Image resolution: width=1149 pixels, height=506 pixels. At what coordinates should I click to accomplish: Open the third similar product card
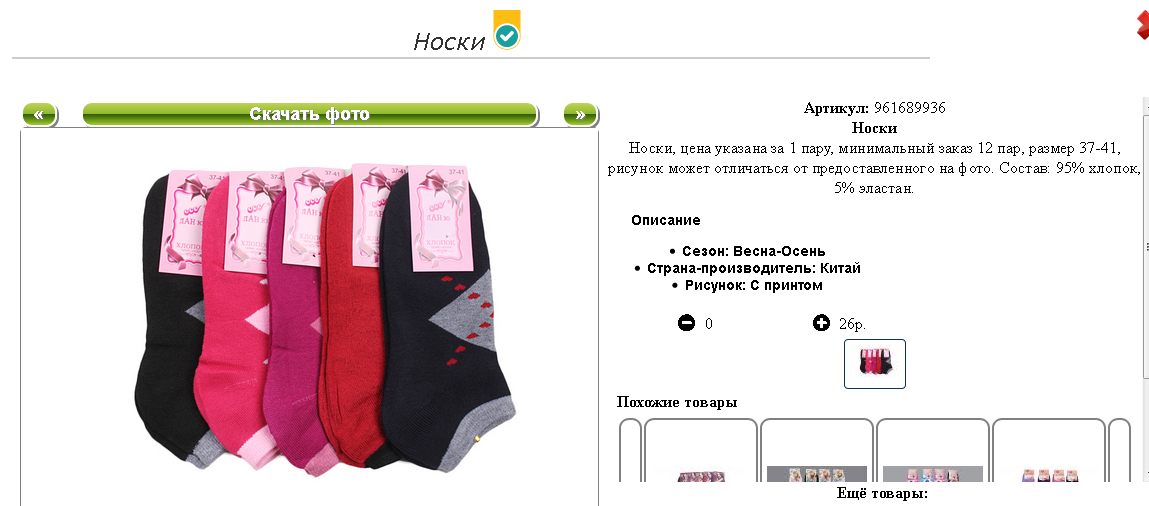[933, 450]
